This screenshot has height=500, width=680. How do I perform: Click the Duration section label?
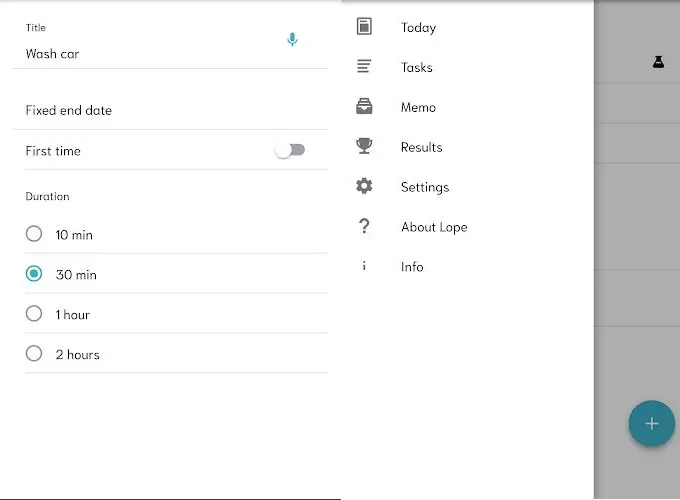[x=47, y=196]
